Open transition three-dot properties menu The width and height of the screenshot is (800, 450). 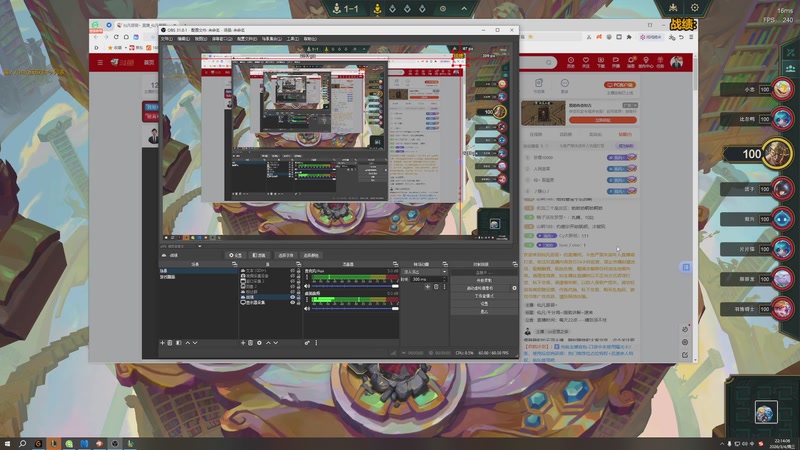444,287
